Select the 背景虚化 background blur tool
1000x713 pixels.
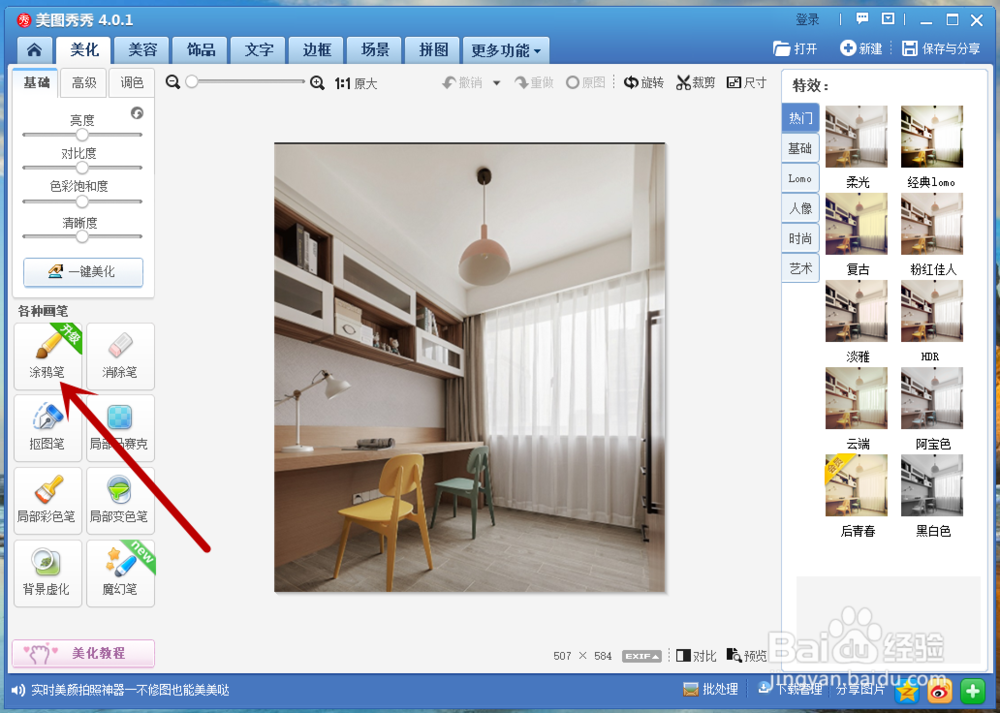48,573
